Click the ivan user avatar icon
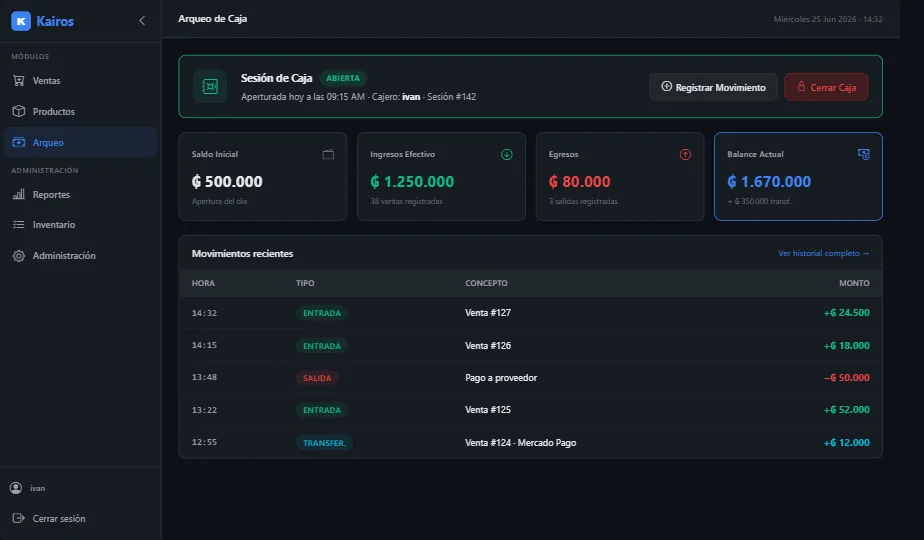 (16, 488)
